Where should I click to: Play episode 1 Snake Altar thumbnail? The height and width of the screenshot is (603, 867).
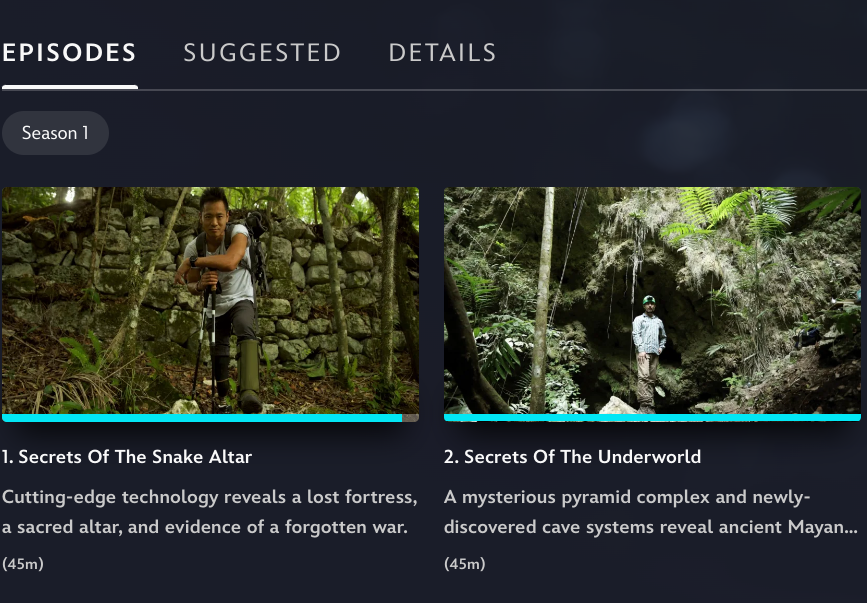pyautogui.click(x=210, y=301)
